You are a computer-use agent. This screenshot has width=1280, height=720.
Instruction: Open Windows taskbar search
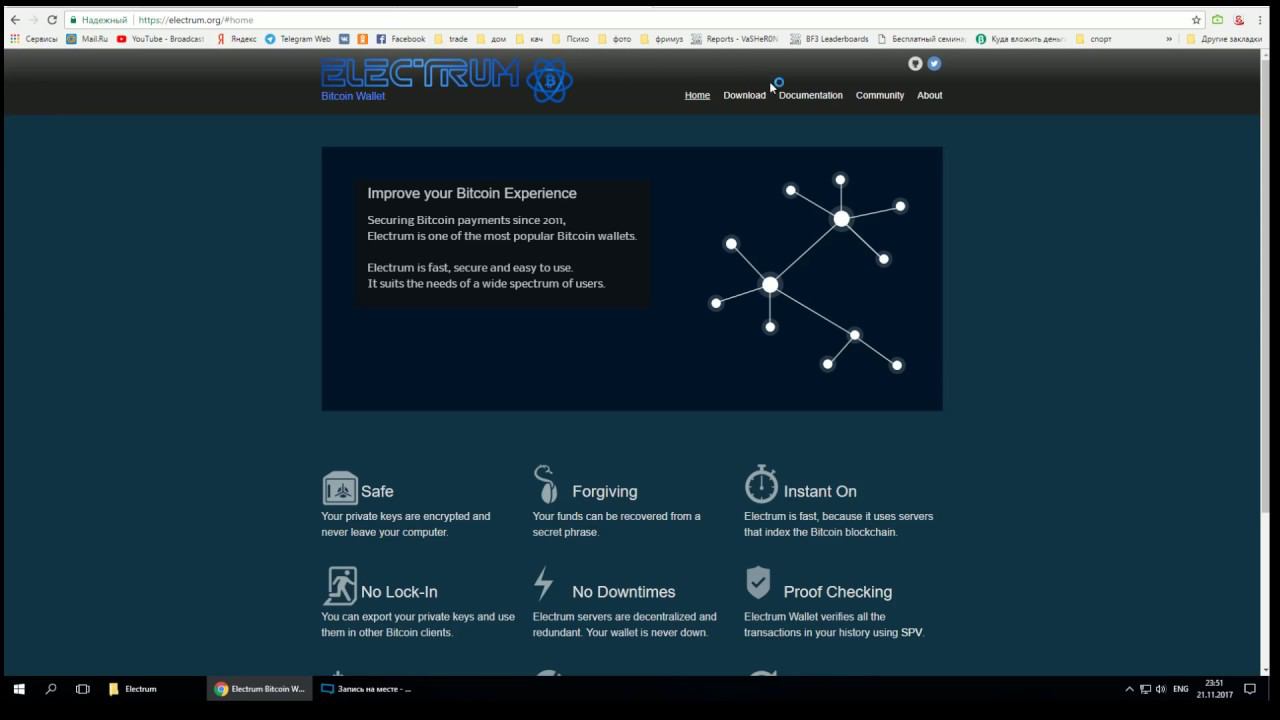coord(51,689)
